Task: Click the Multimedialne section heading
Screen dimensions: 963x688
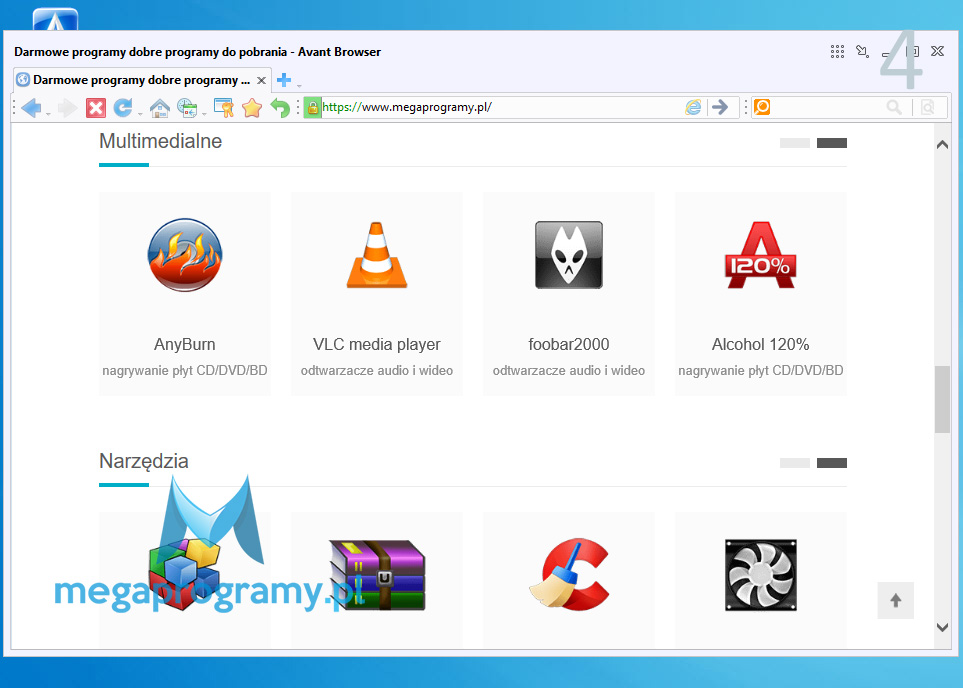Action: click(160, 141)
